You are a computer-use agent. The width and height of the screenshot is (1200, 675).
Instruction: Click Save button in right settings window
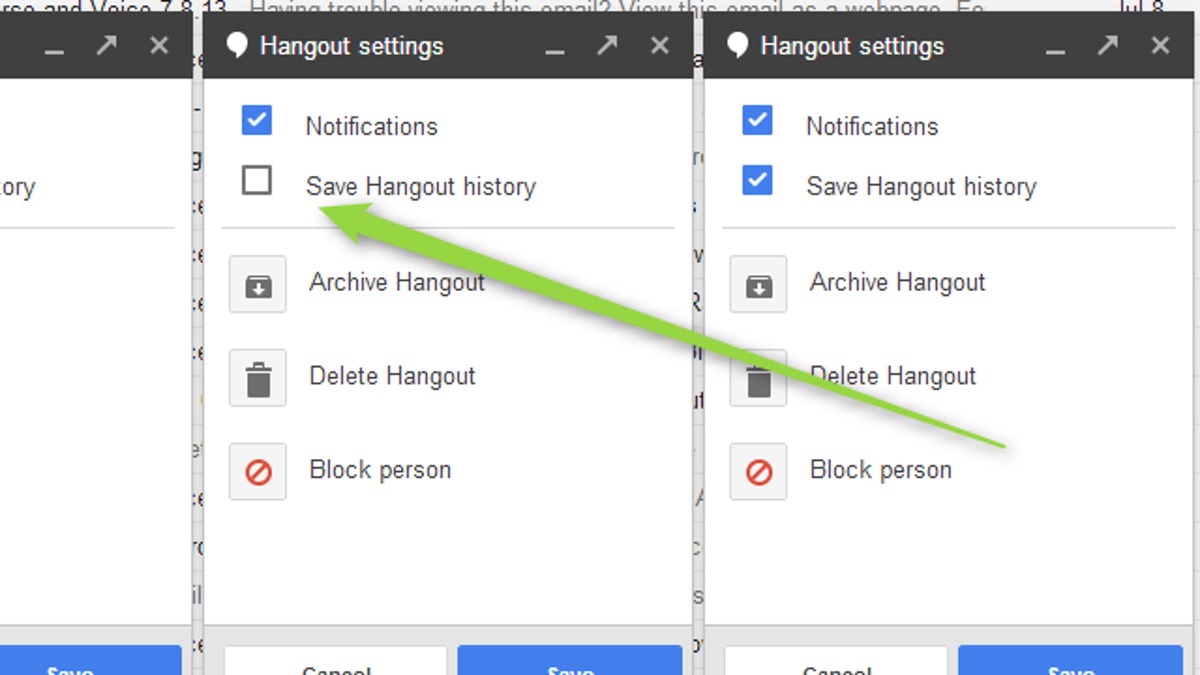coord(1070,661)
